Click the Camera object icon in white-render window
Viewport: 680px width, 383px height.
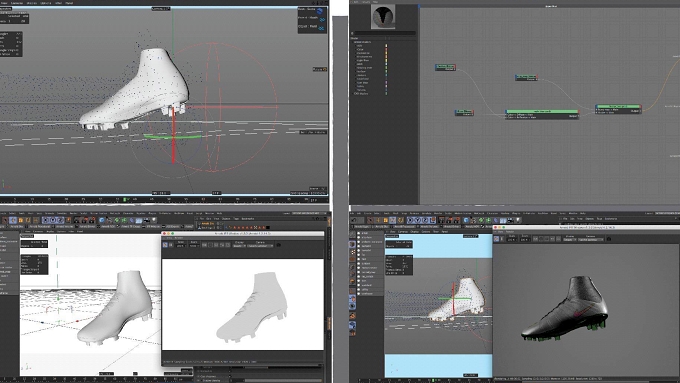[x=147, y=220]
